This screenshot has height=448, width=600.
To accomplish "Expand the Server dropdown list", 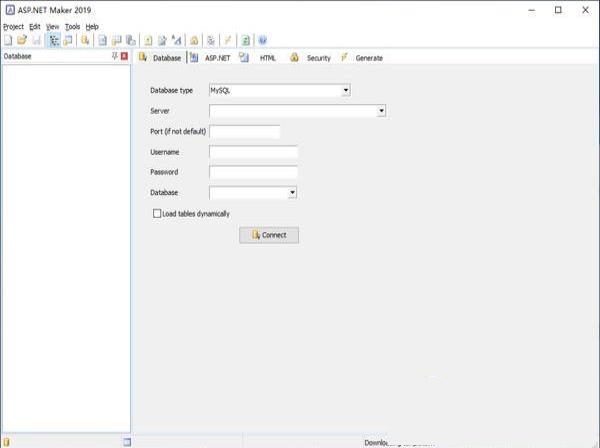I will [x=381, y=111].
